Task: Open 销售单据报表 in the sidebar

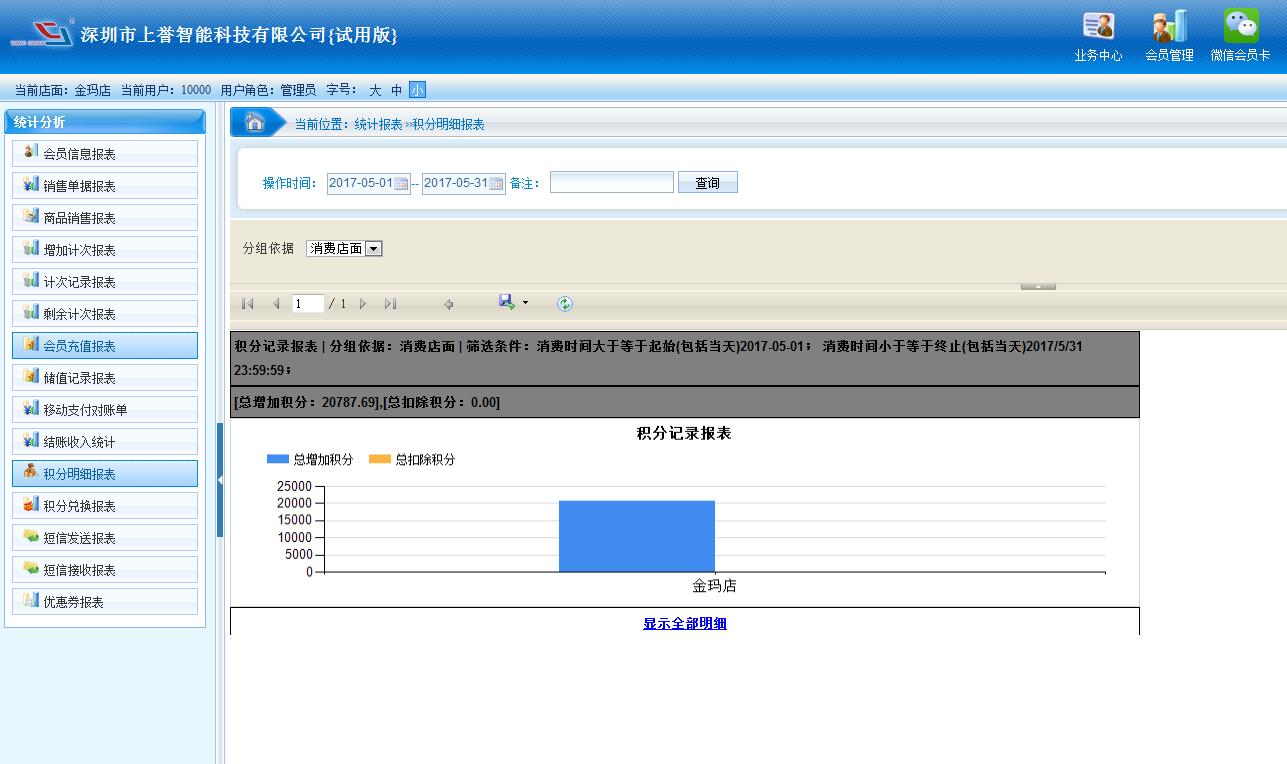Action: [105, 186]
